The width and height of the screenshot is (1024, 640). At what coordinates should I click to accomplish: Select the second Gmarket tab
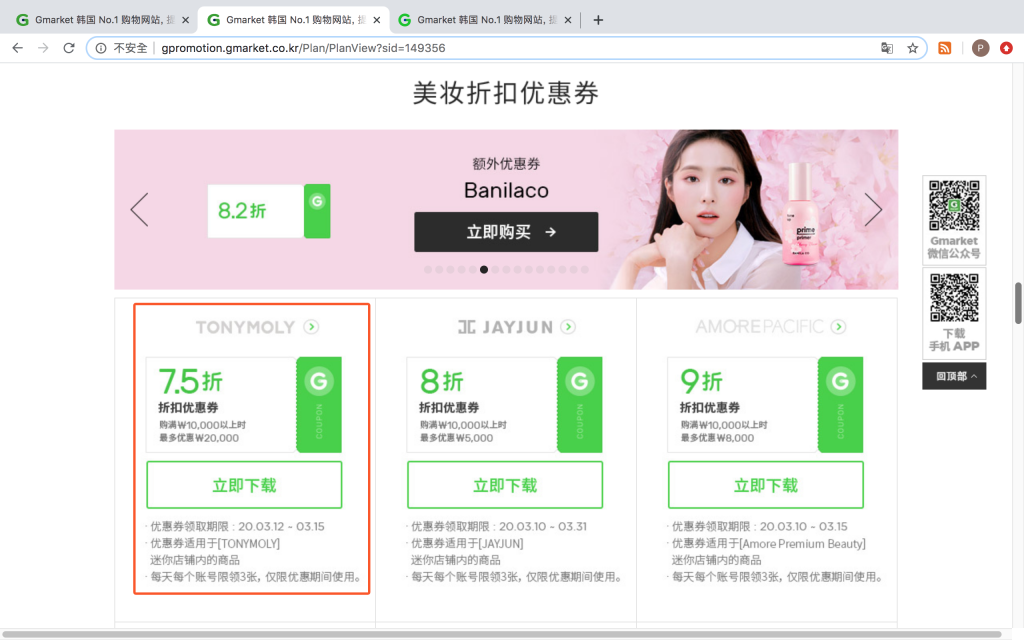coord(293,20)
